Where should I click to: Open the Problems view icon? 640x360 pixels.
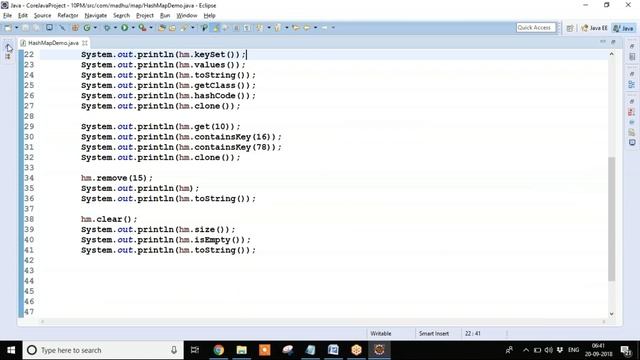(x=632, y=112)
